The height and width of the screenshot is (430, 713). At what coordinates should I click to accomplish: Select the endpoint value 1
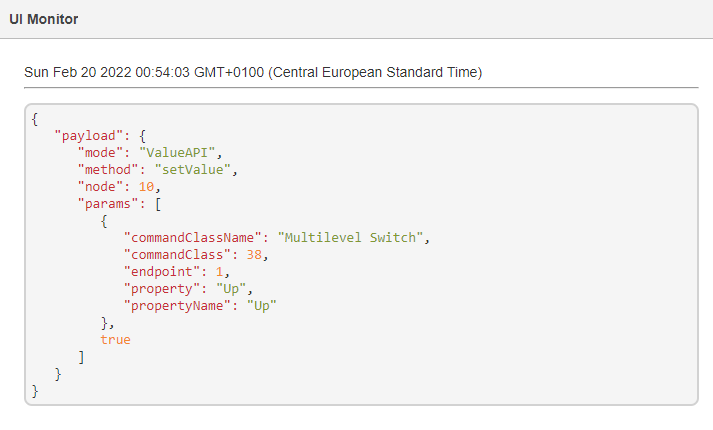pyautogui.click(x=219, y=272)
